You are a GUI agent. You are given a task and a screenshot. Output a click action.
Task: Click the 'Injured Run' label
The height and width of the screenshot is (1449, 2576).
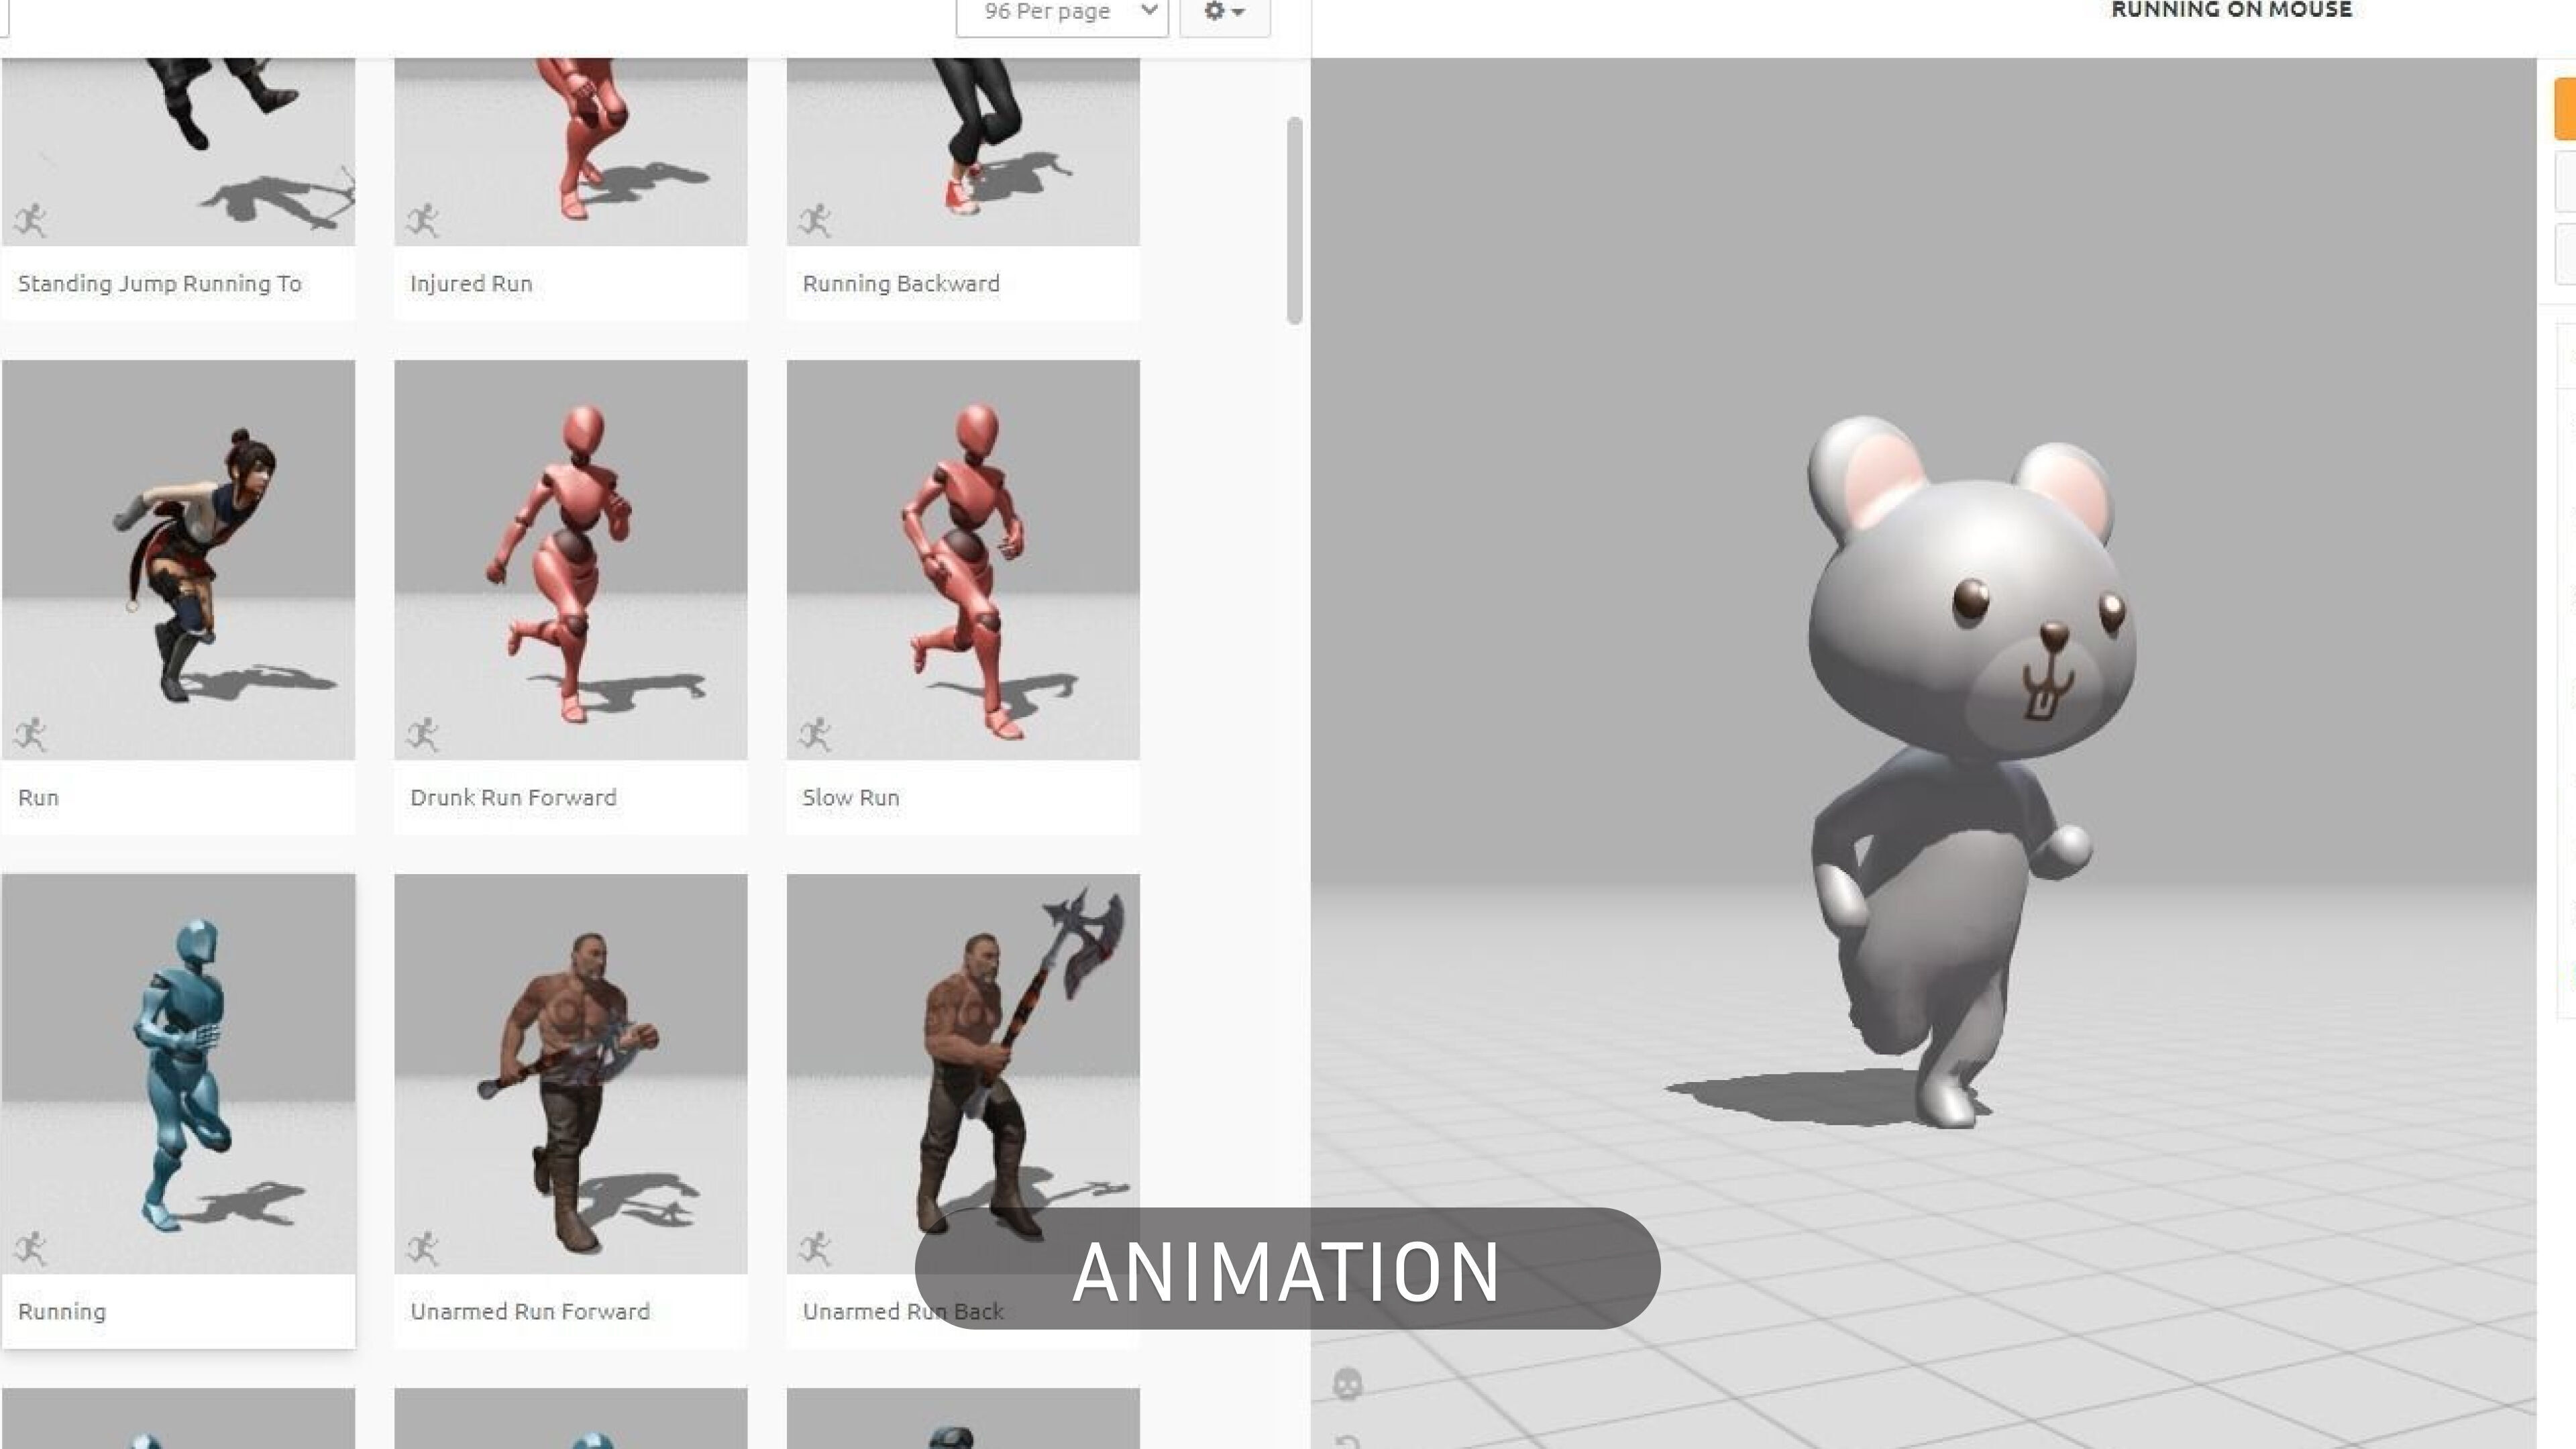(471, 284)
